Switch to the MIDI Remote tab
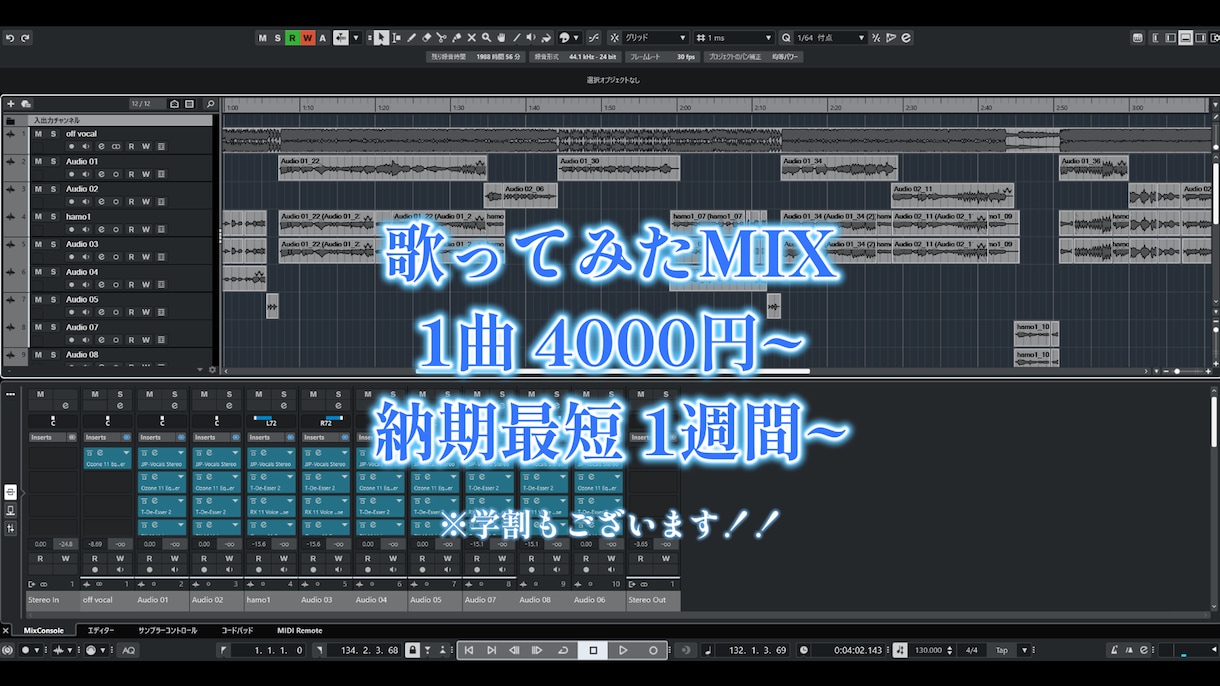This screenshot has width=1220, height=686. point(300,631)
